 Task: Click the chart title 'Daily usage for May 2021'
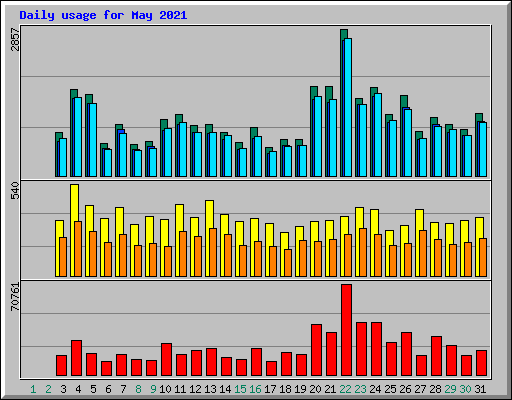click(x=103, y=15)
